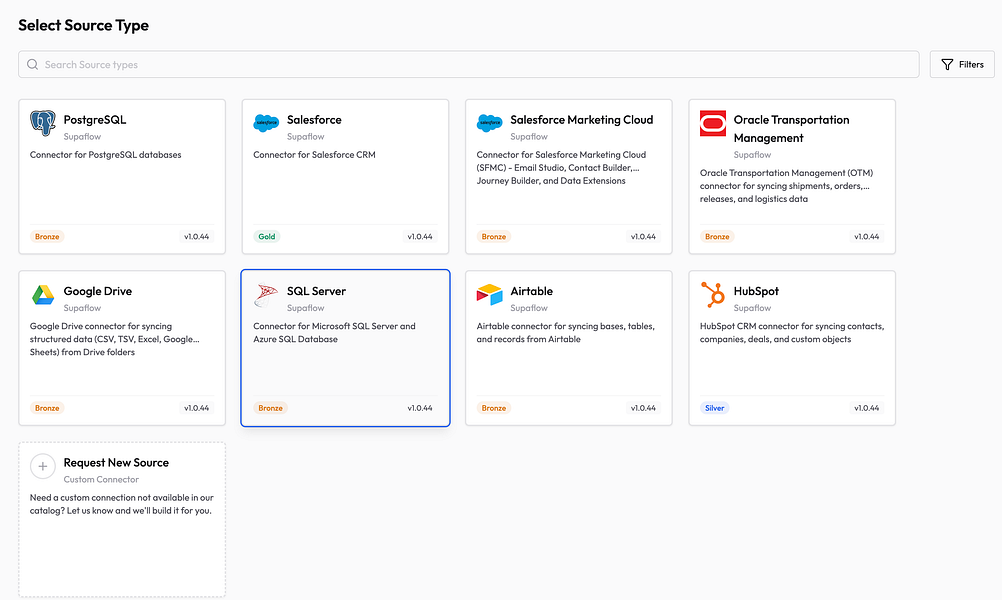Click the PostgreSQL elephant icon

43,123
